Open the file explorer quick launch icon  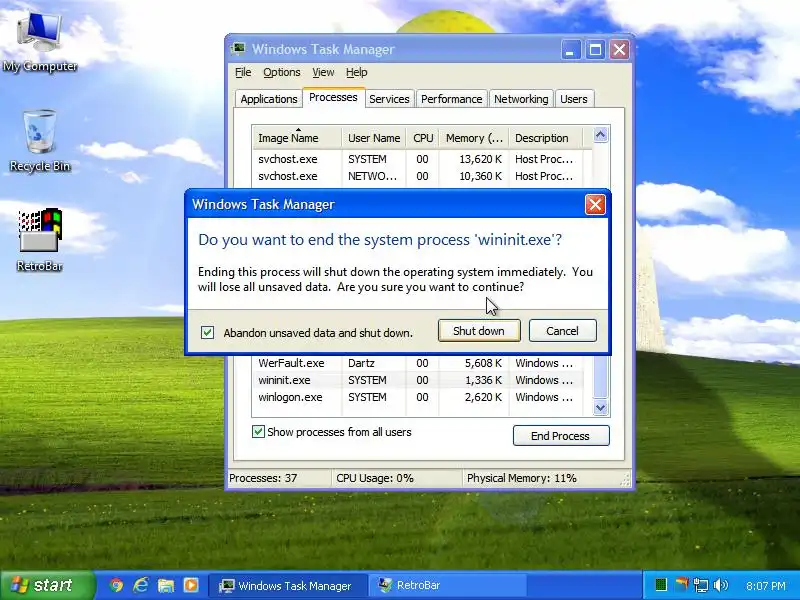pyautogui.click(x=166, y=585)
